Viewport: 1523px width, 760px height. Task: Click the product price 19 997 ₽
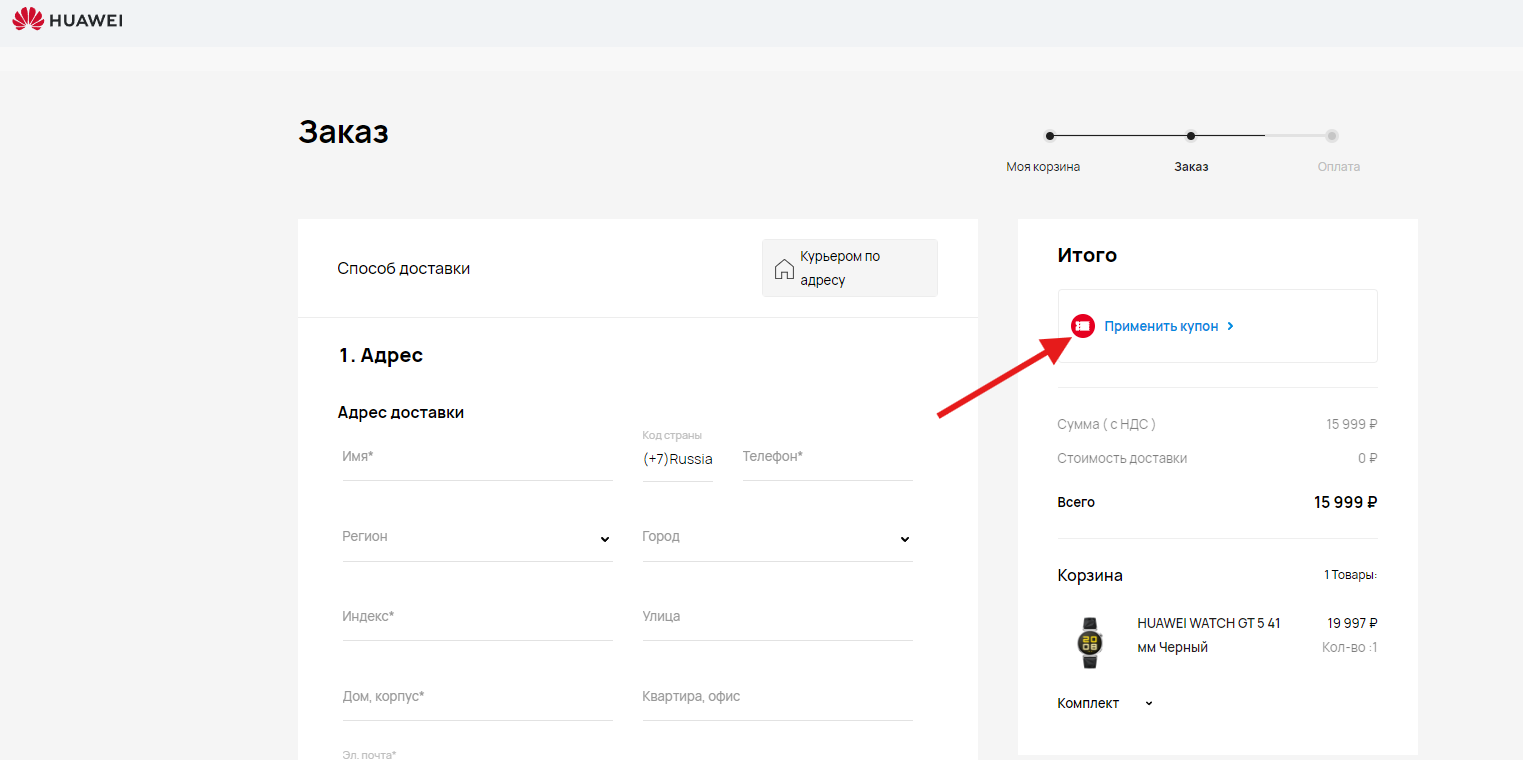[x=1352, y=623]
